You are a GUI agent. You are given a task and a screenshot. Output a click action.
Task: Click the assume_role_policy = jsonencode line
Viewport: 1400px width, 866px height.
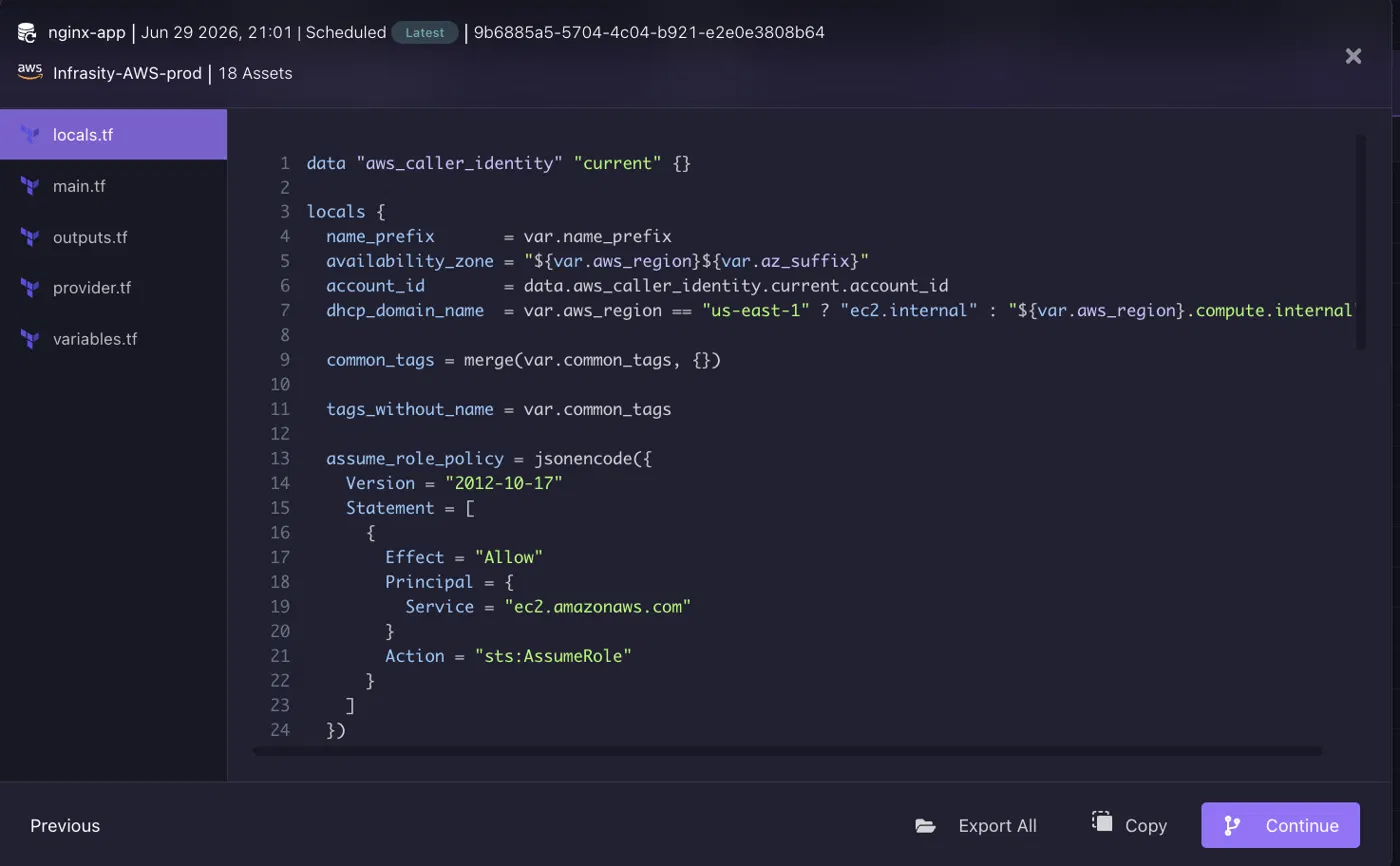(489, 459)
